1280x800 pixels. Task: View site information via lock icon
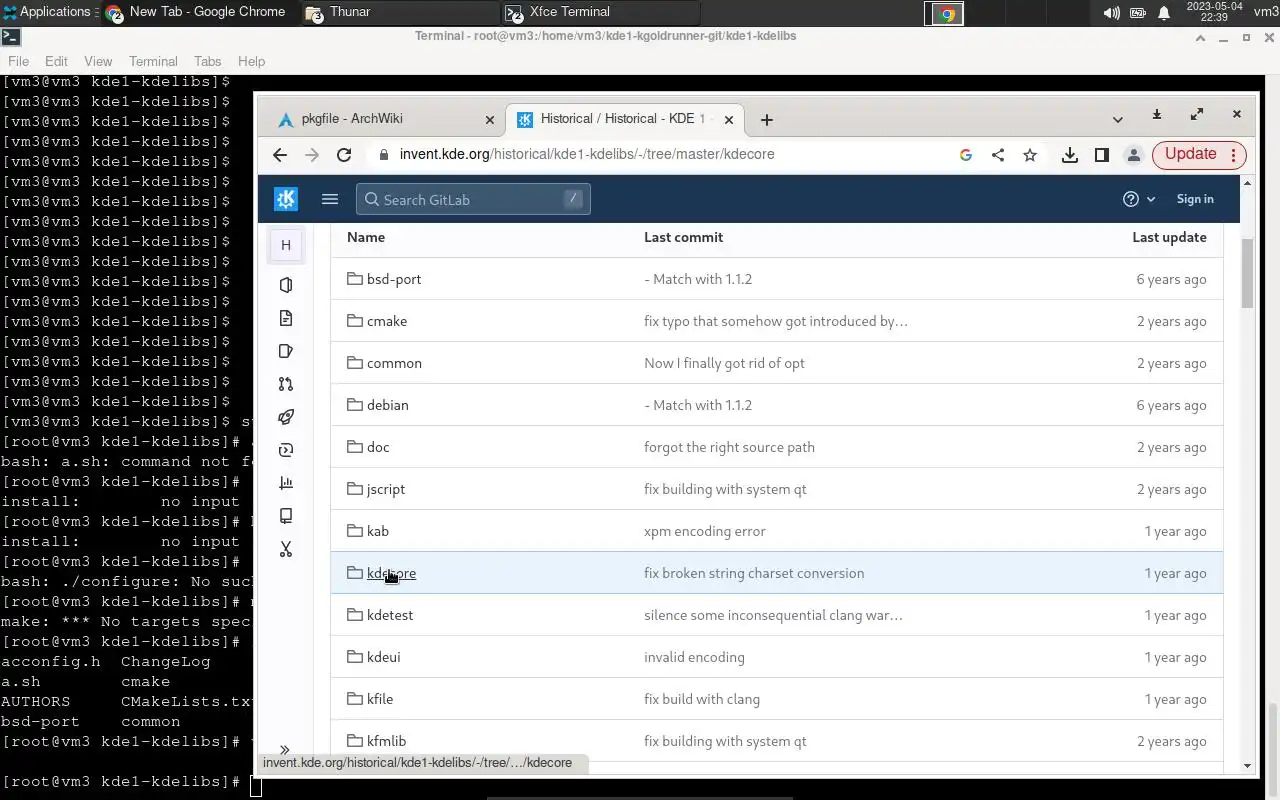tap(383, 155)
